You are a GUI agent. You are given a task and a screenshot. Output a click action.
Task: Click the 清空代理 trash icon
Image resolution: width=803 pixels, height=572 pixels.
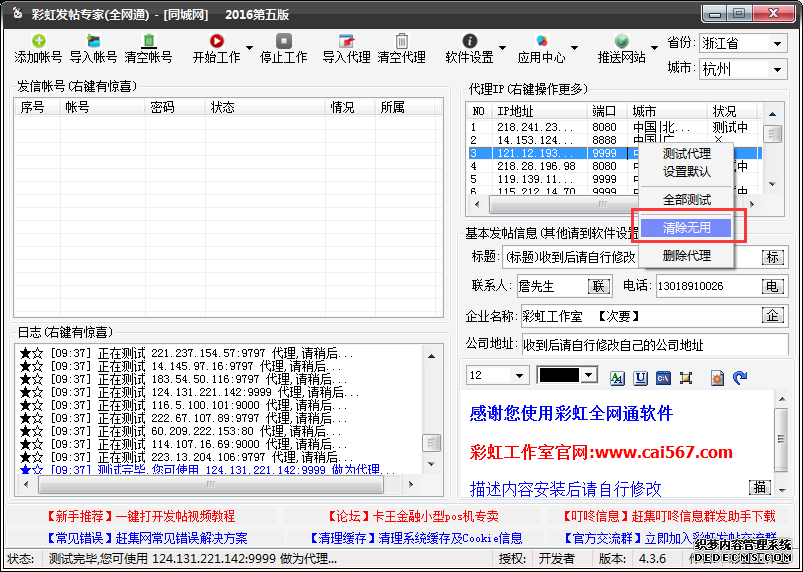tap(402, 41)
